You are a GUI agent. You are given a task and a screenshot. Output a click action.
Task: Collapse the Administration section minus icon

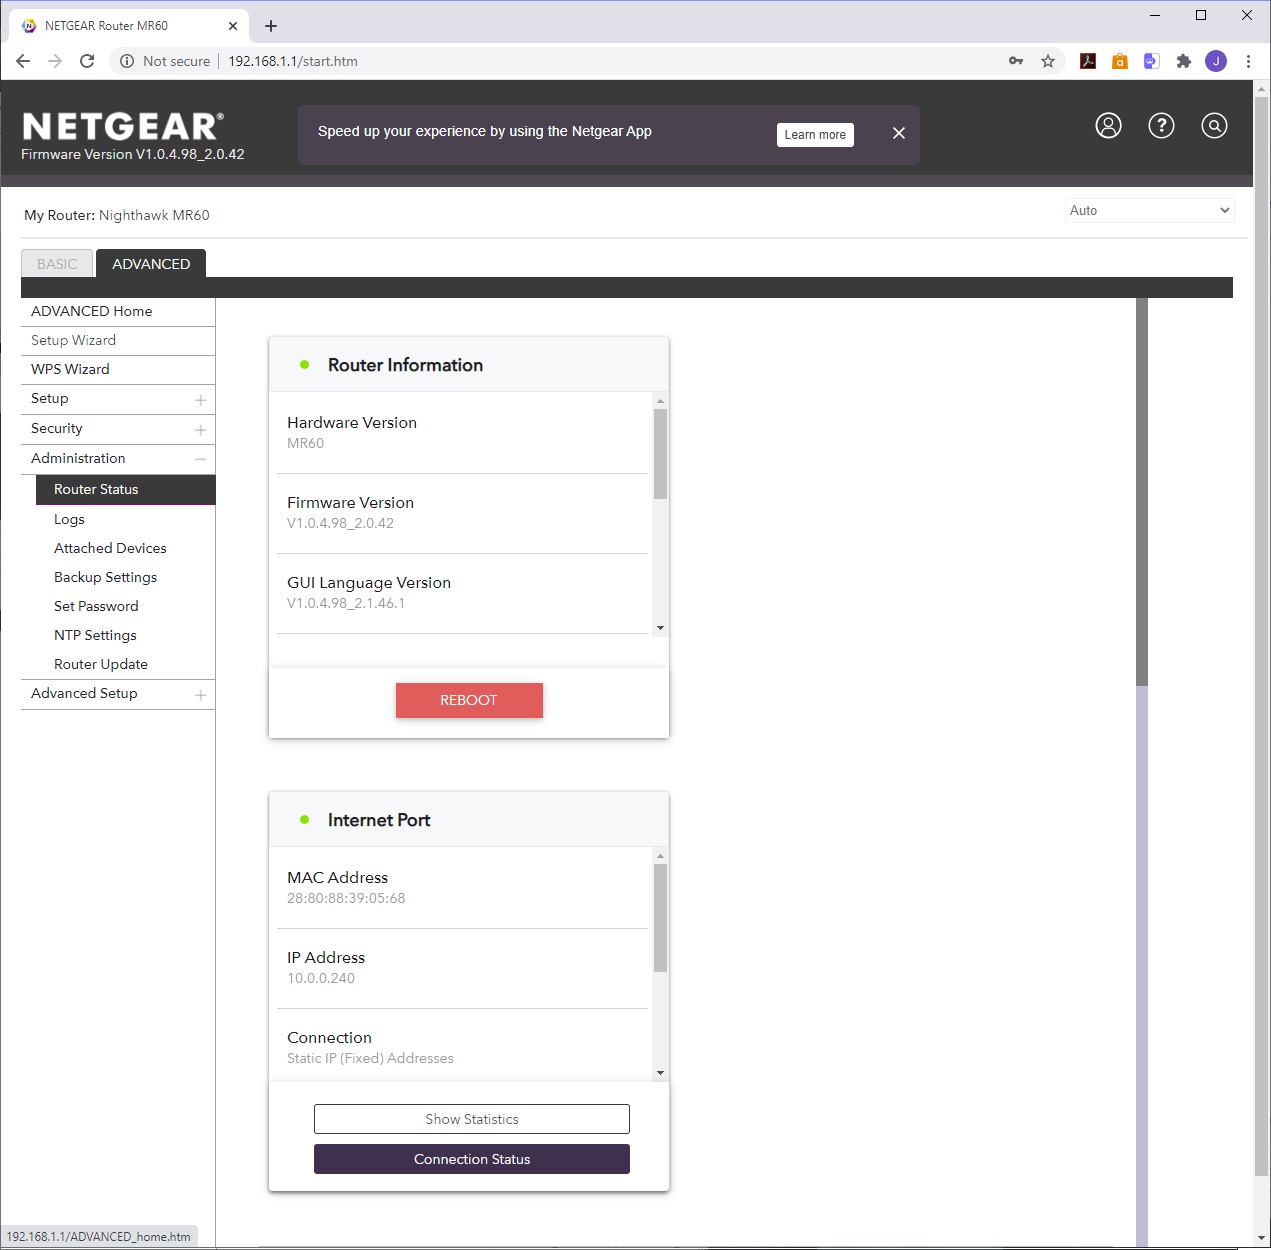tap(200, 459)
